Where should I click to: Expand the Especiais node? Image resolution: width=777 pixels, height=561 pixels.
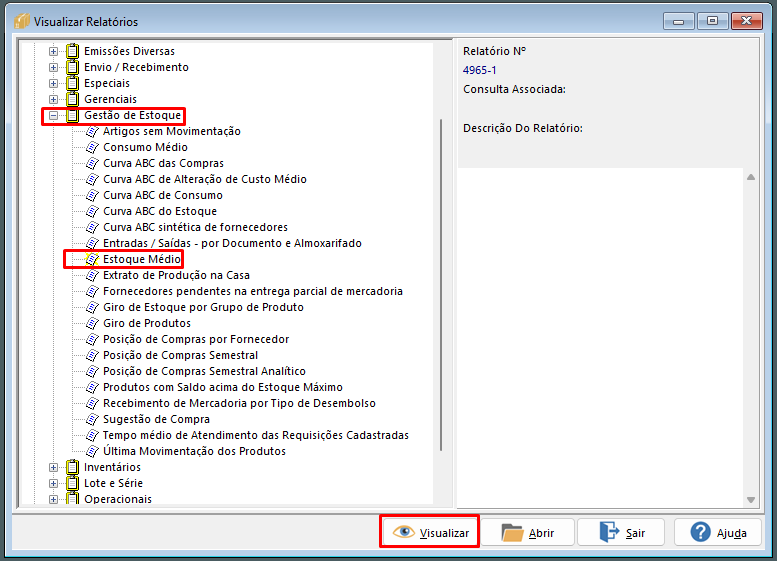point(54,83)
